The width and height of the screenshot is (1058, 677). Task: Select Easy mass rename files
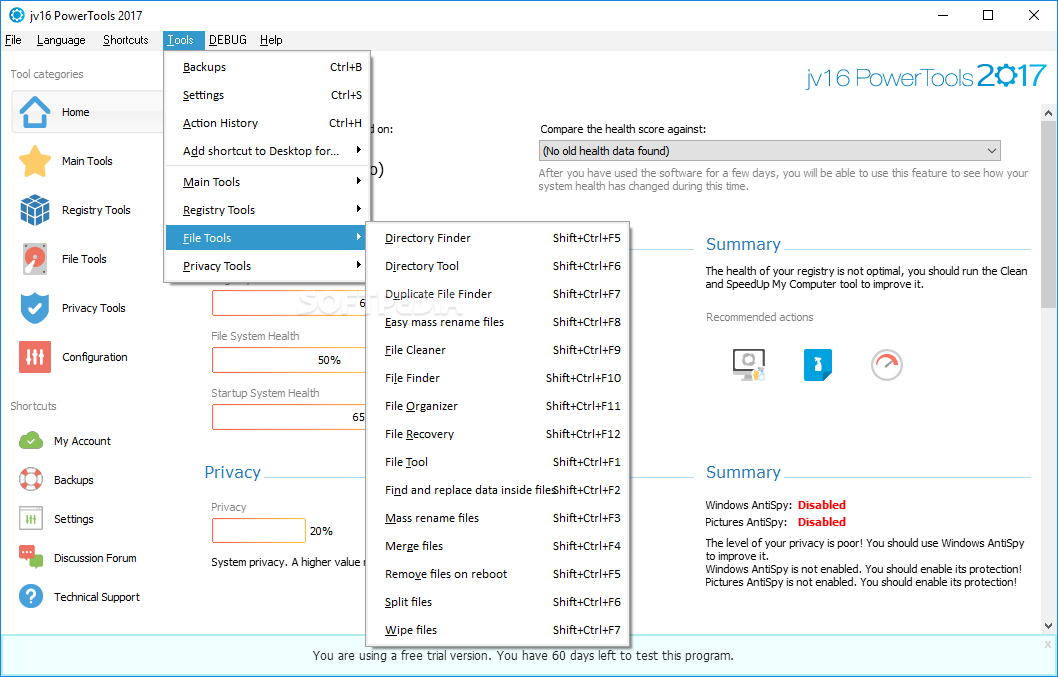[498, 322]
